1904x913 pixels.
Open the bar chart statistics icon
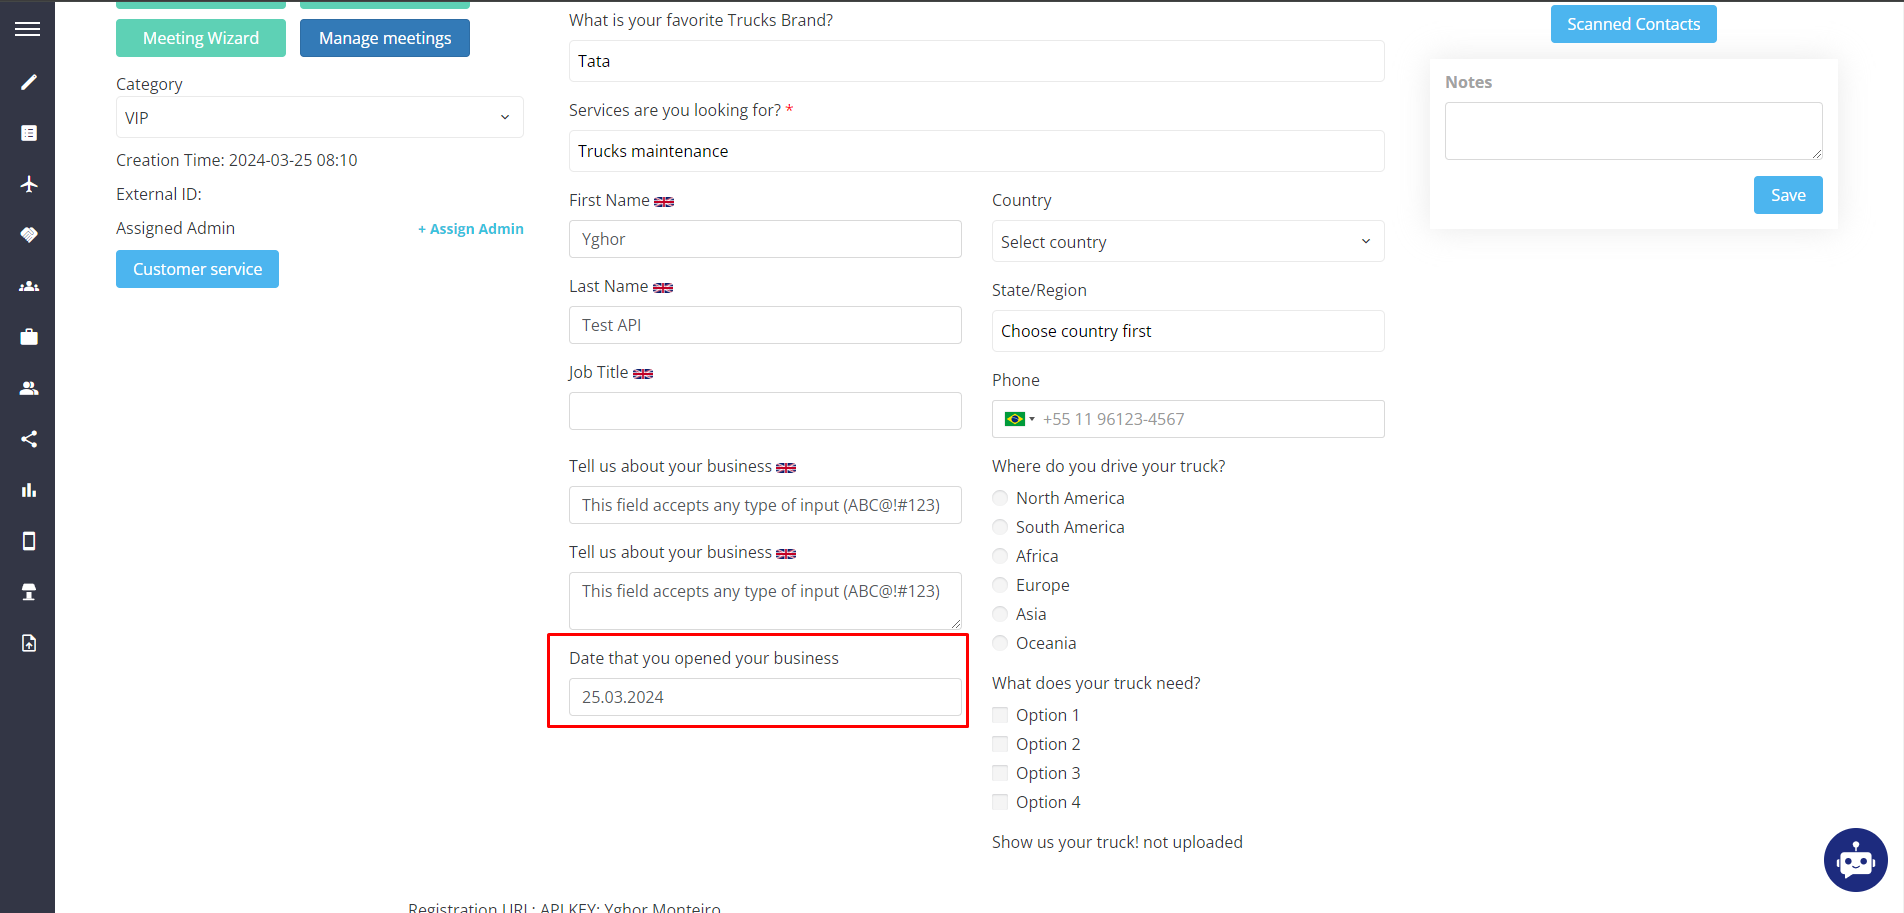29,490
